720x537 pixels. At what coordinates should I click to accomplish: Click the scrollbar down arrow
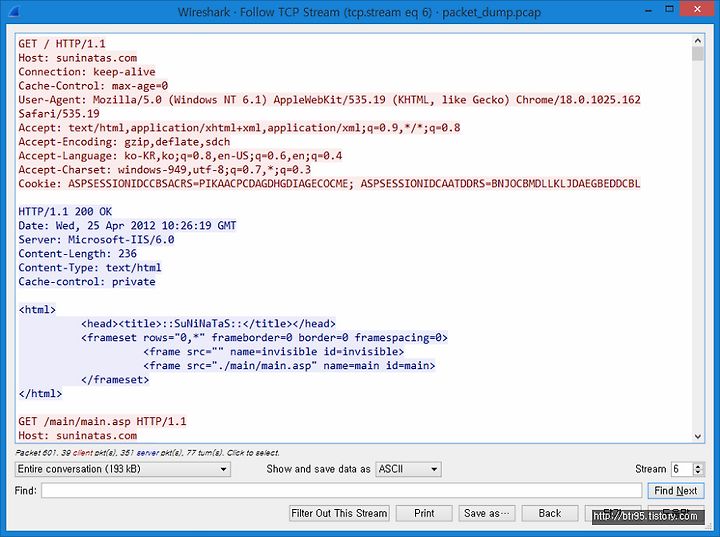tap(698, 436)
